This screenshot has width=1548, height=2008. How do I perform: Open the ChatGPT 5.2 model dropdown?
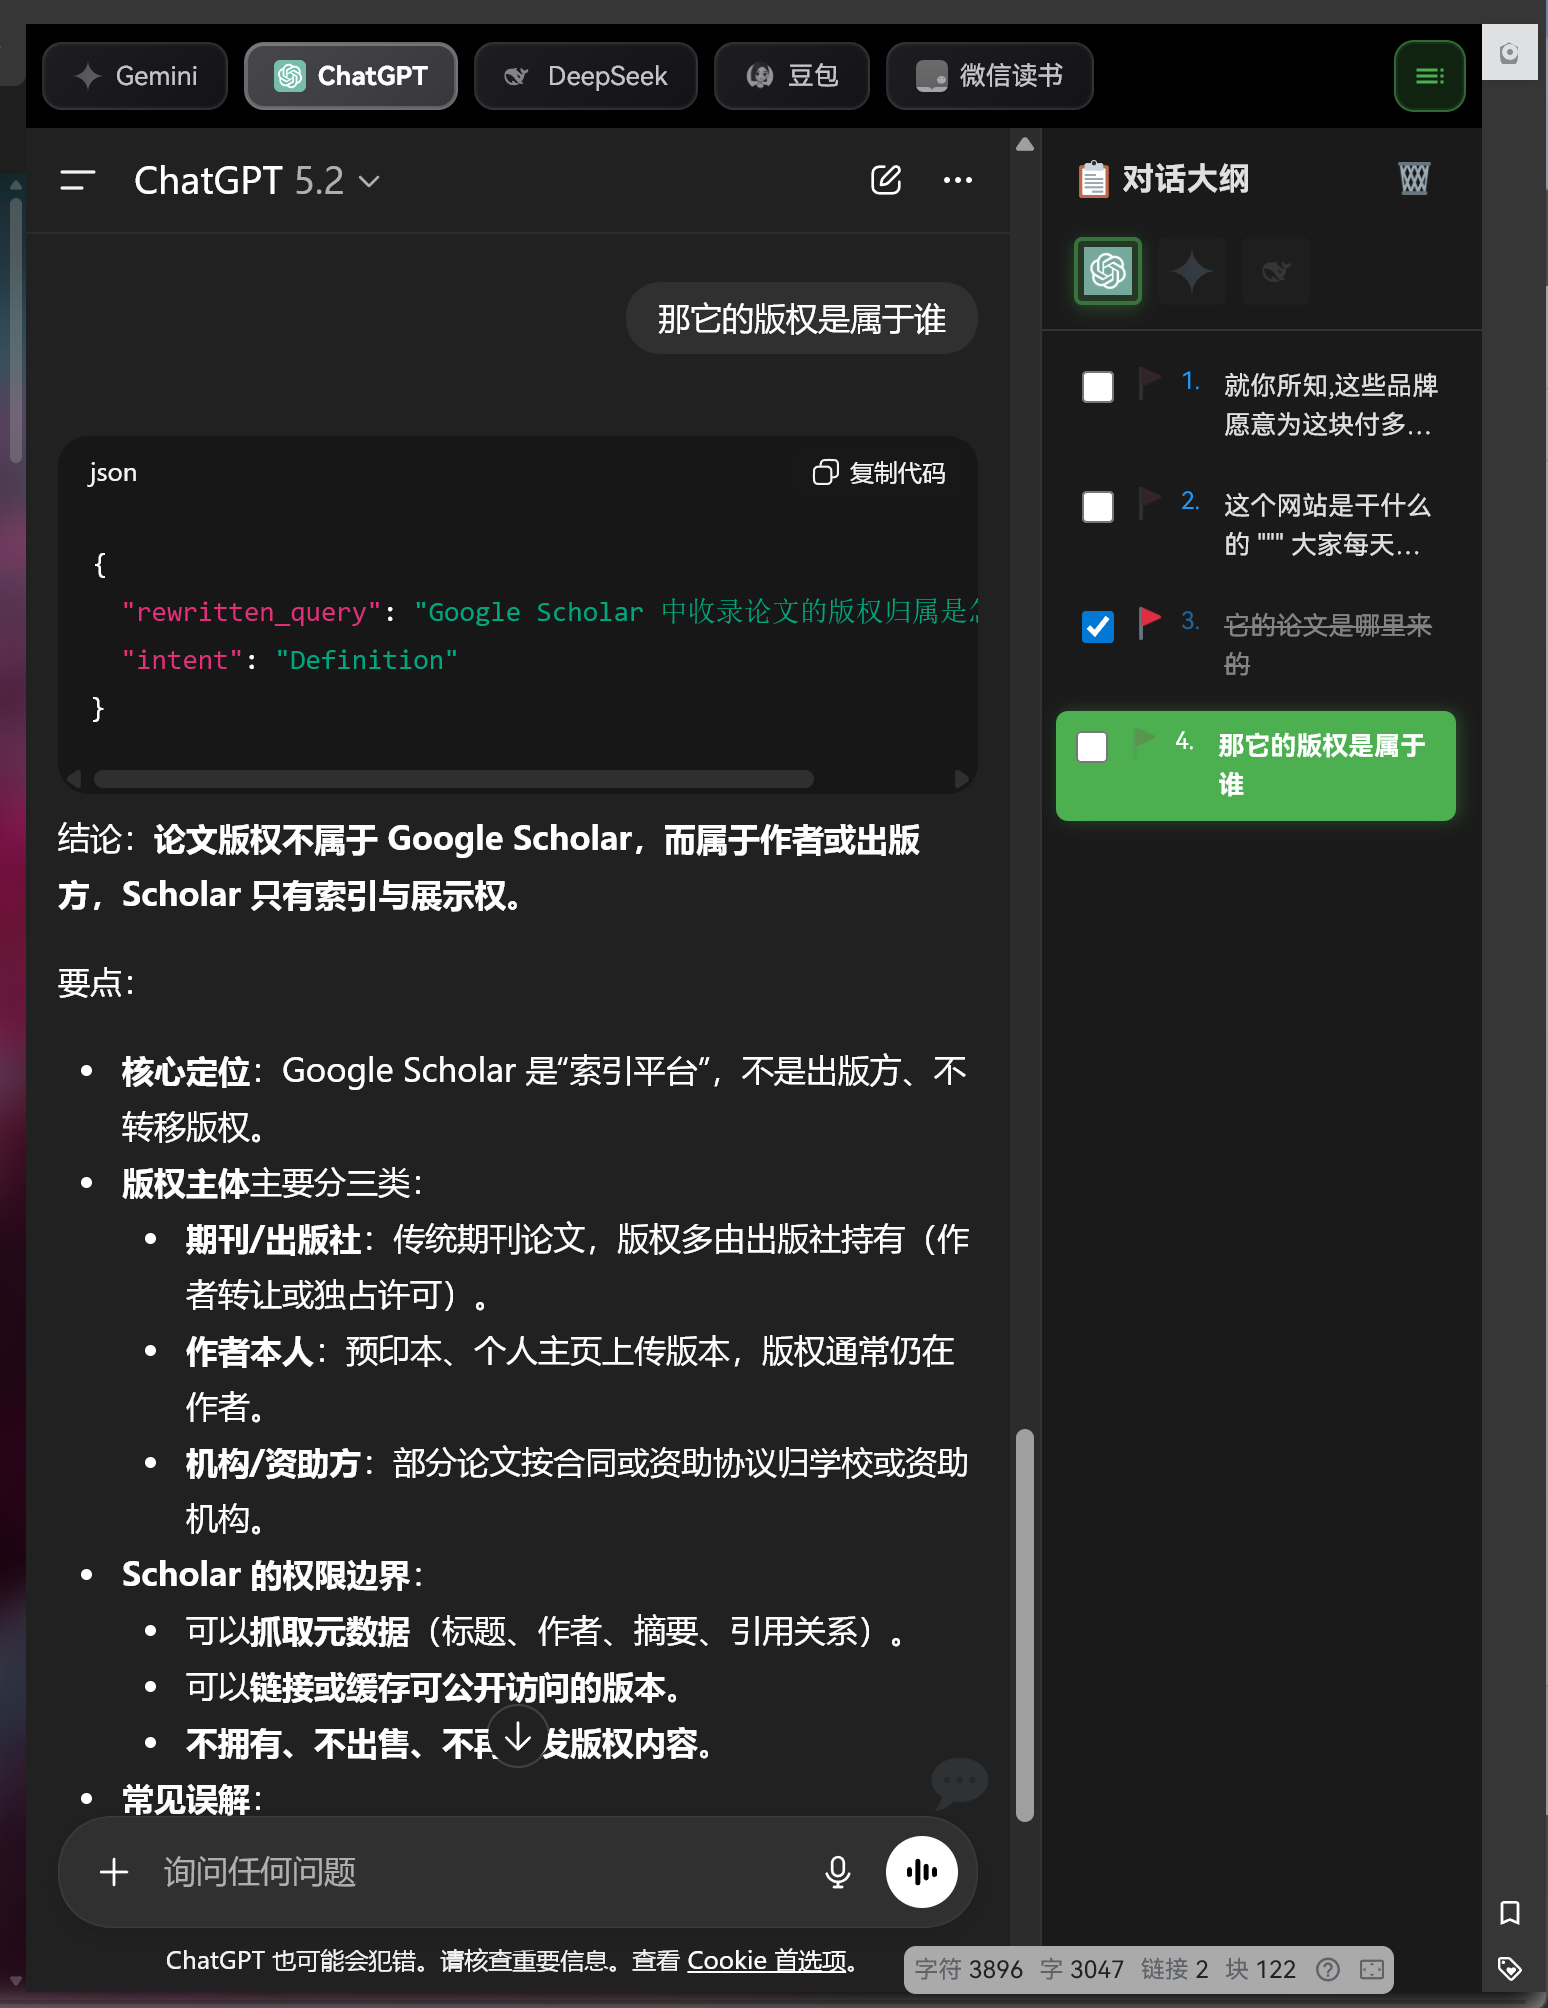coord(257,181)
